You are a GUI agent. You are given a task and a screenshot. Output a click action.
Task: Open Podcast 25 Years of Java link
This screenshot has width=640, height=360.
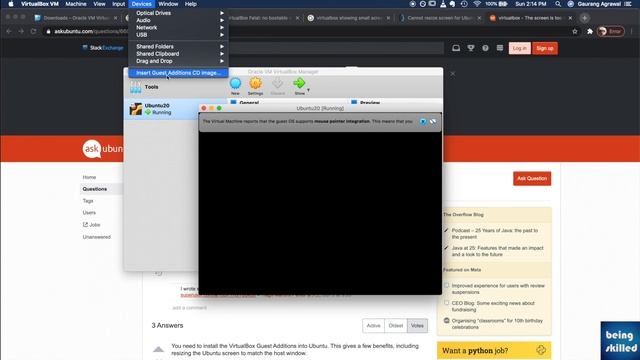[x=495, y=233]
